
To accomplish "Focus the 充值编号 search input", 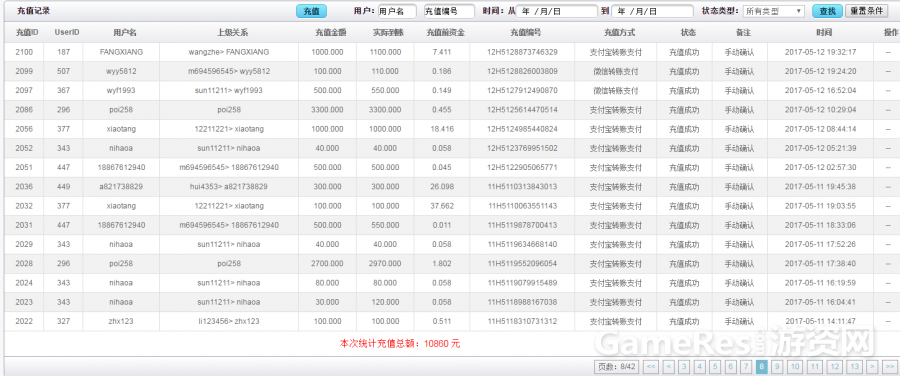I will pyautogui.click(x=449, y=11).
